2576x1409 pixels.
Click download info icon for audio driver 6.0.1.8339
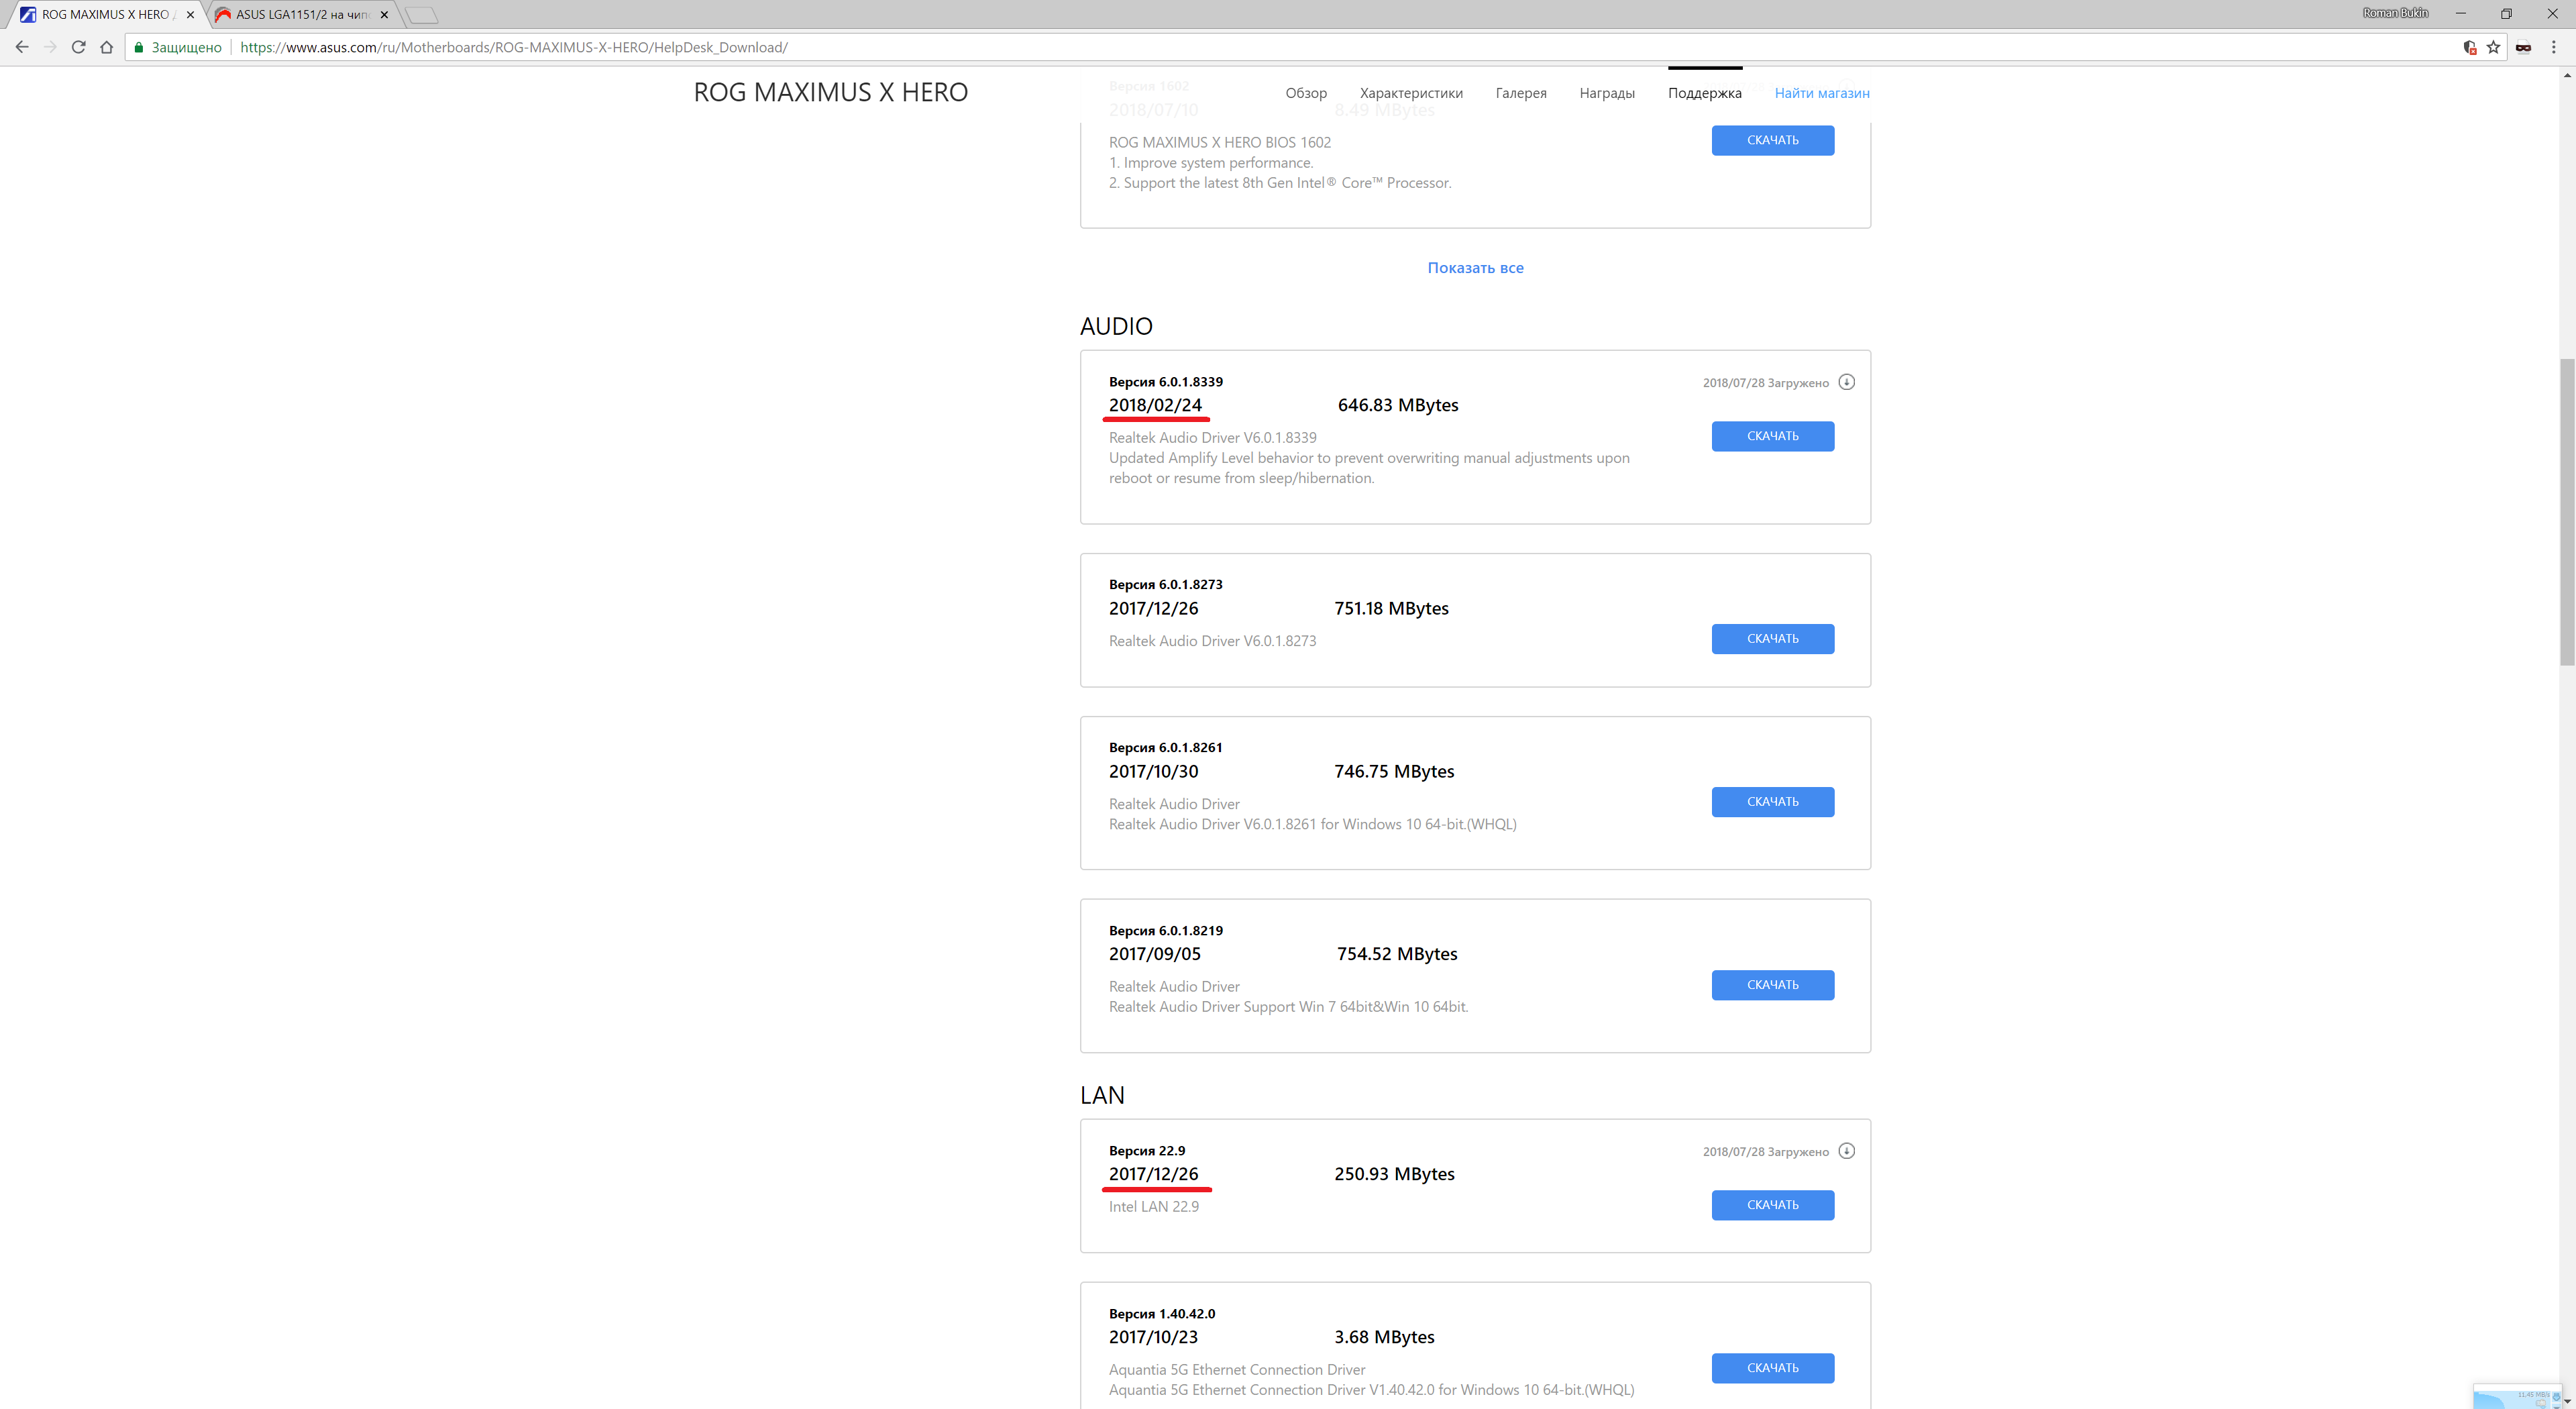point(1846,382)
